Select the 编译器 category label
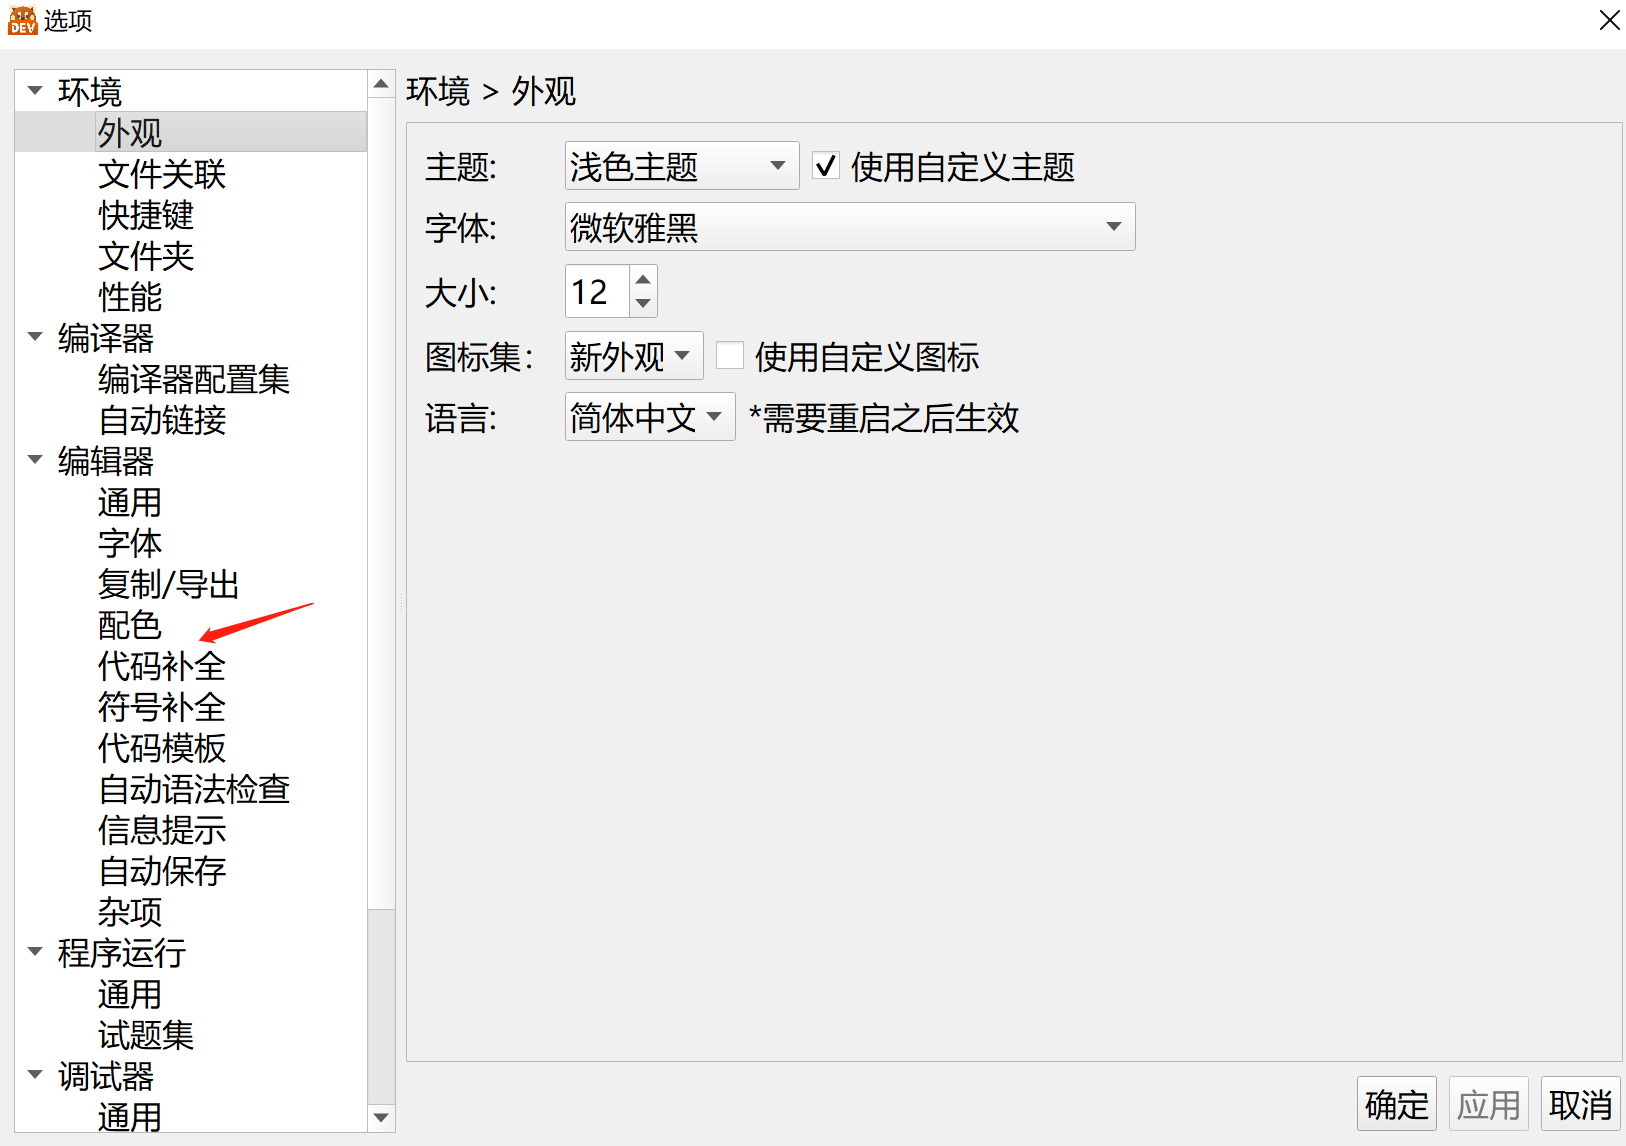The height and width of the screenshot is (1146, 1626). tap(106, 337)
